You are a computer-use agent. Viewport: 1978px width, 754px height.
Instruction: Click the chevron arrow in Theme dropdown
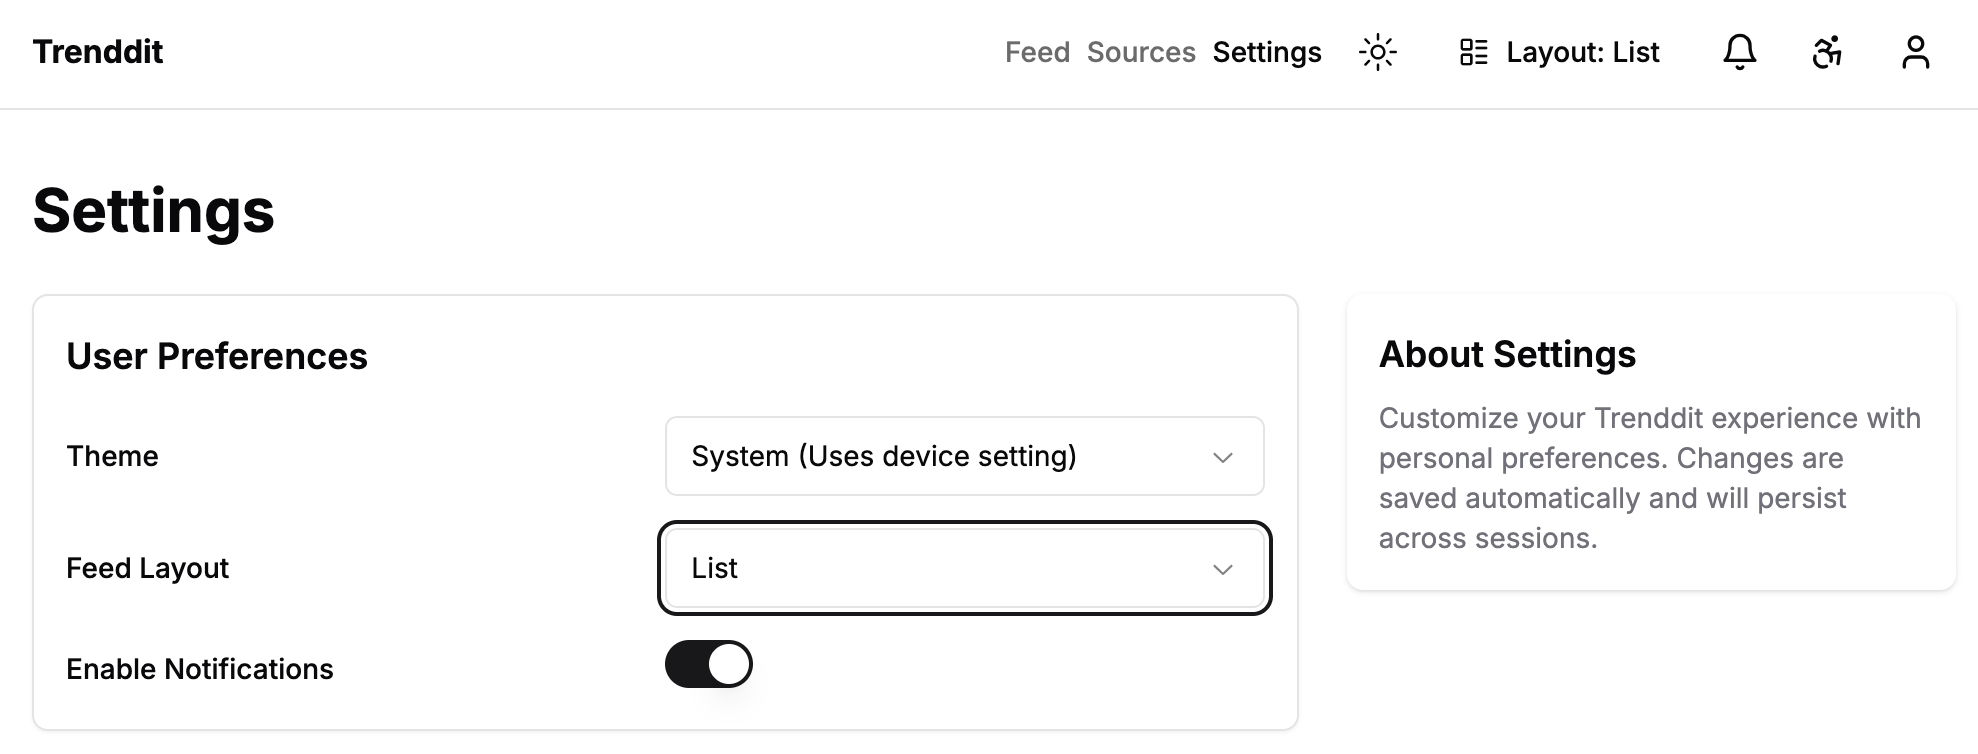(x=1222, y=457)
